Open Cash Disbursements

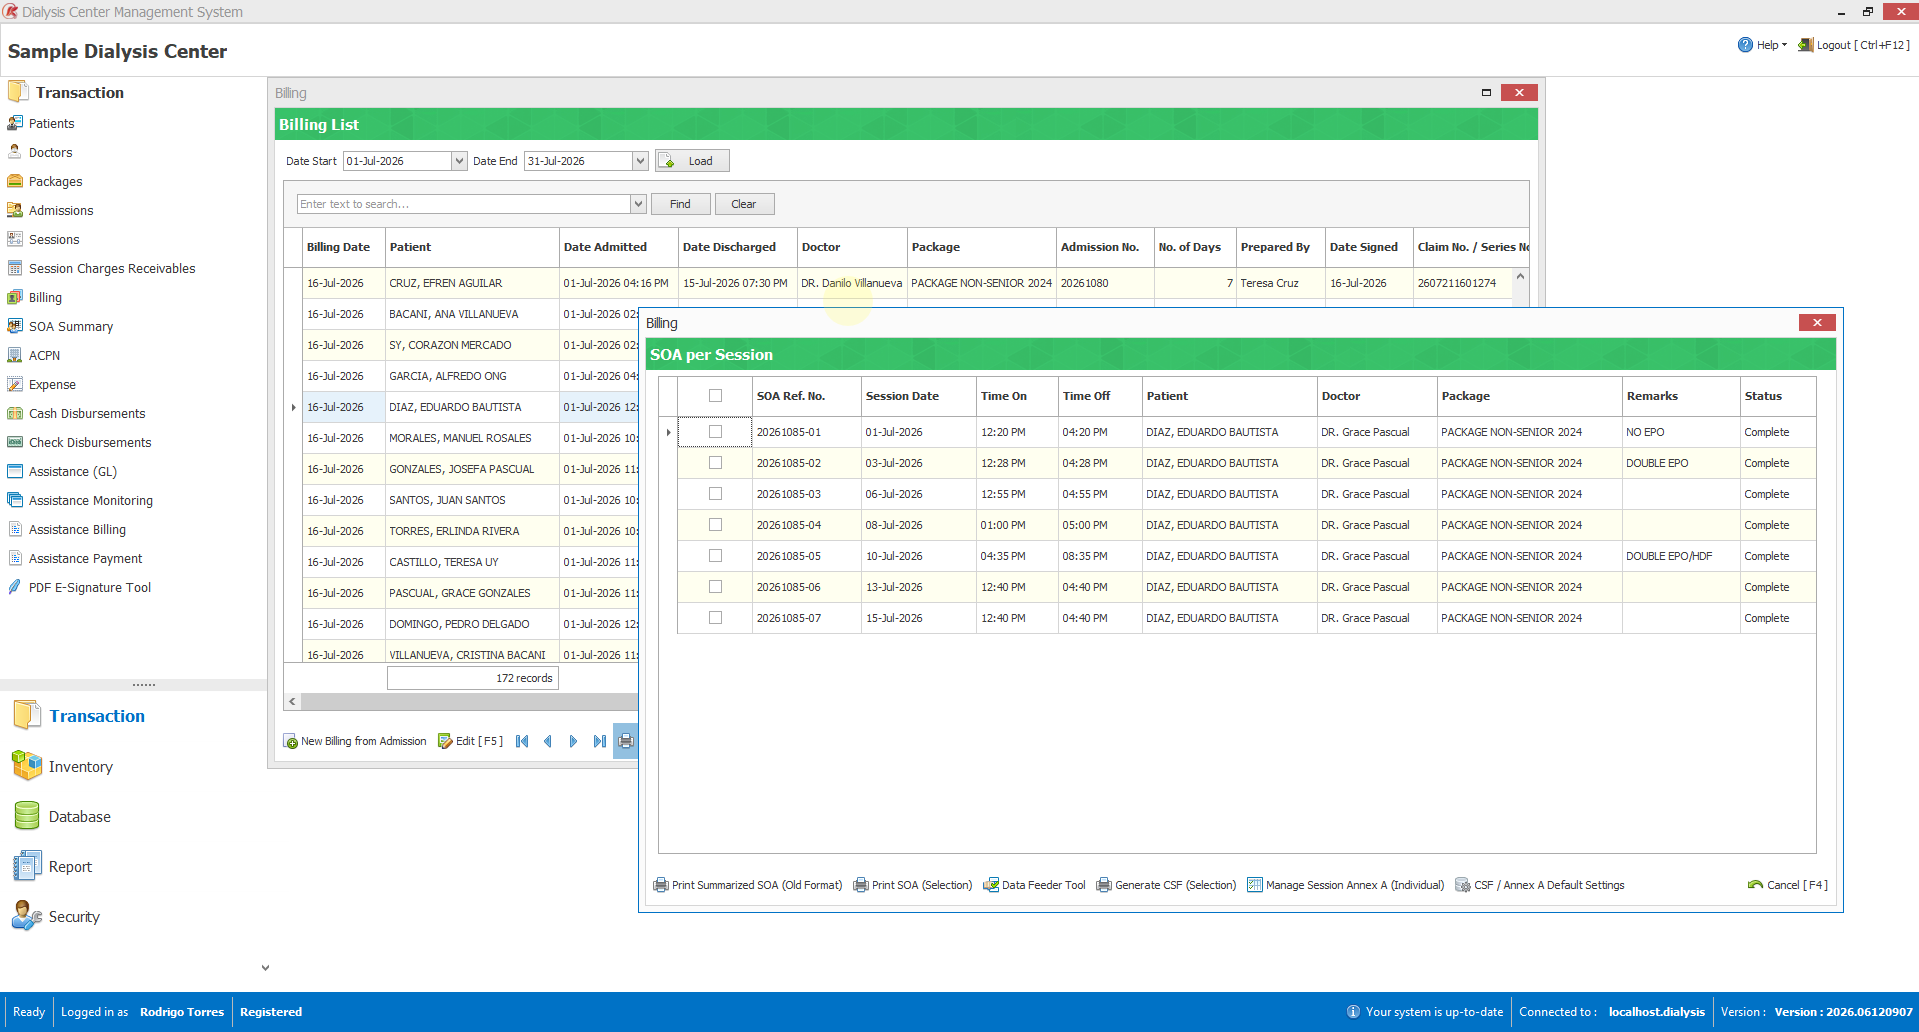click(87, 414)
